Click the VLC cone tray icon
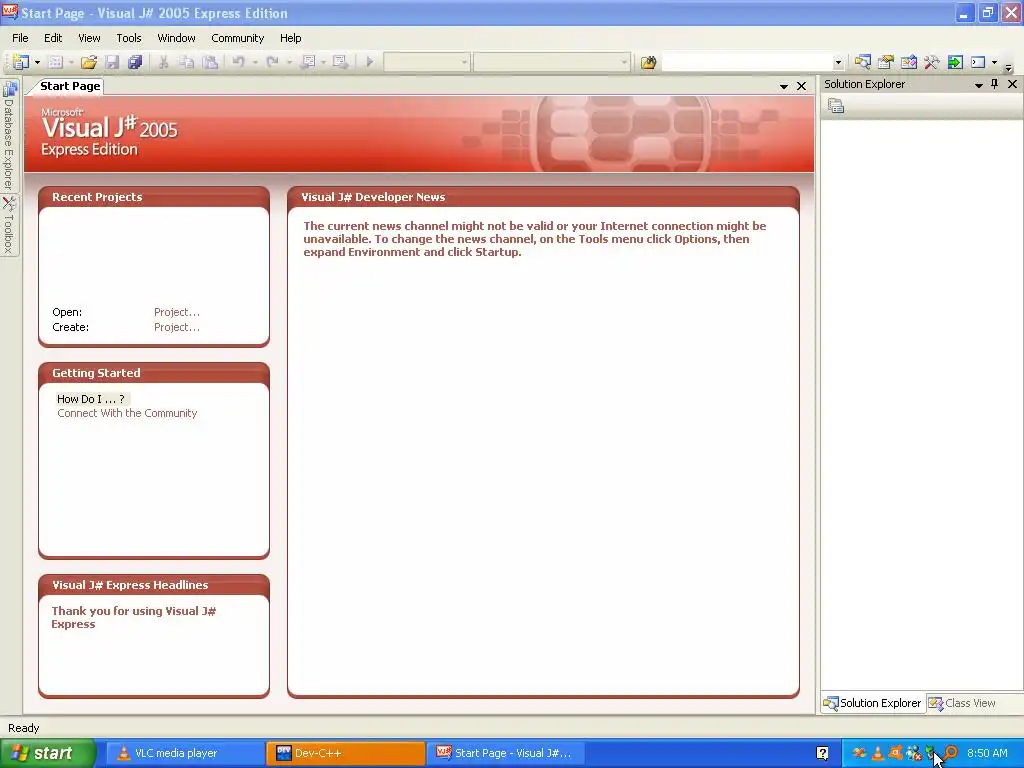 [x=878, y=753]
